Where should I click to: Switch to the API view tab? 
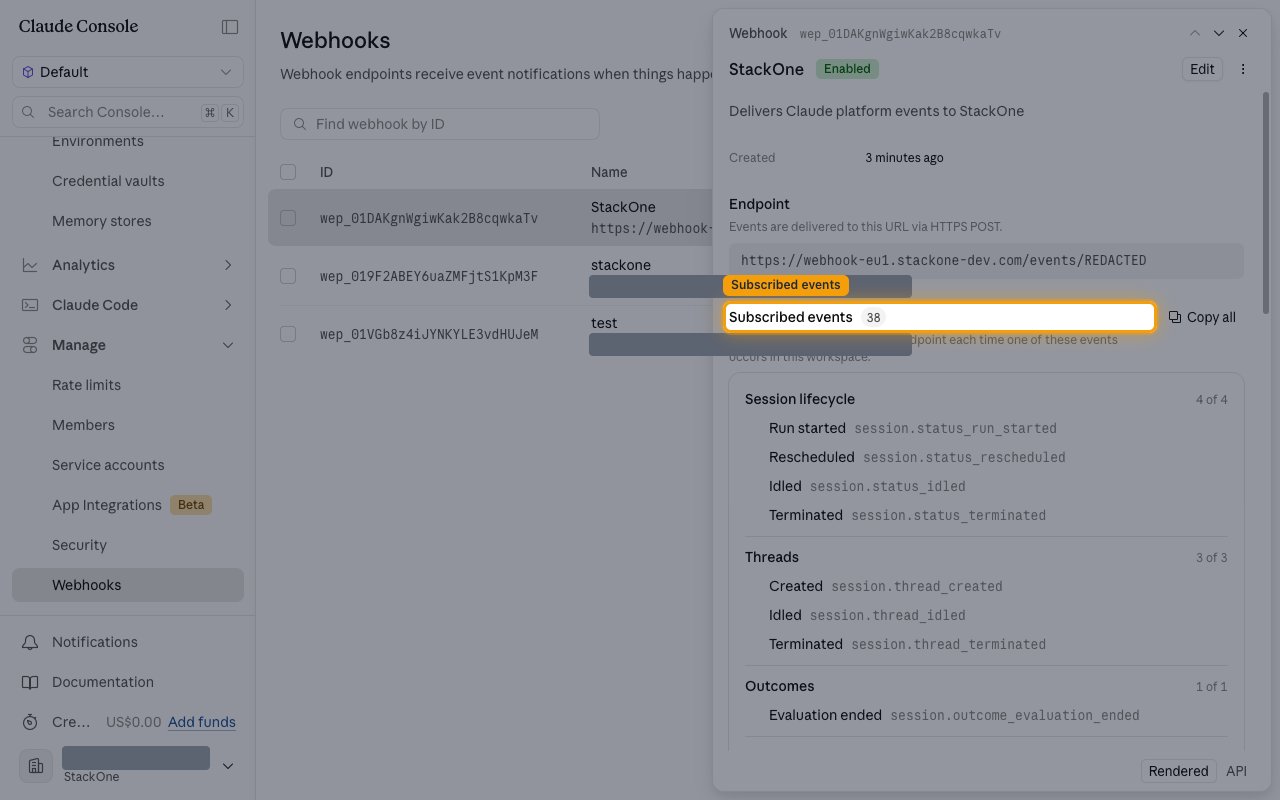(1237, 771)
